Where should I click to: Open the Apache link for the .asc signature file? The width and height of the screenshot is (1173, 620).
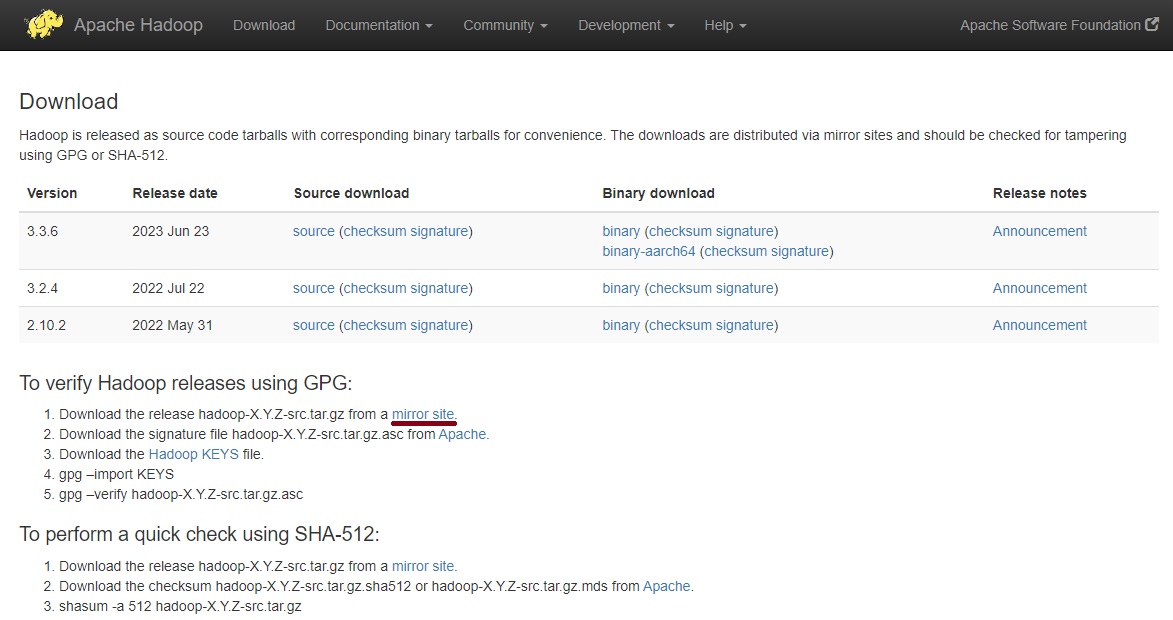462,435
